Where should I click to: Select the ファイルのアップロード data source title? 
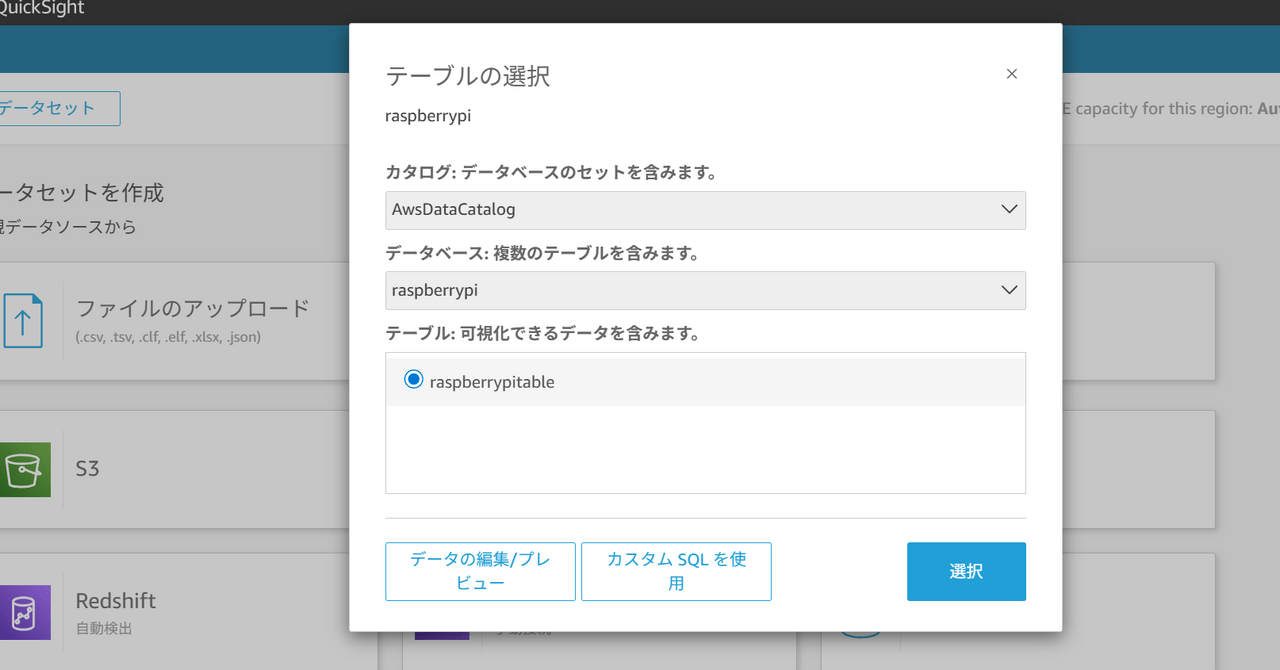(193, 308)
